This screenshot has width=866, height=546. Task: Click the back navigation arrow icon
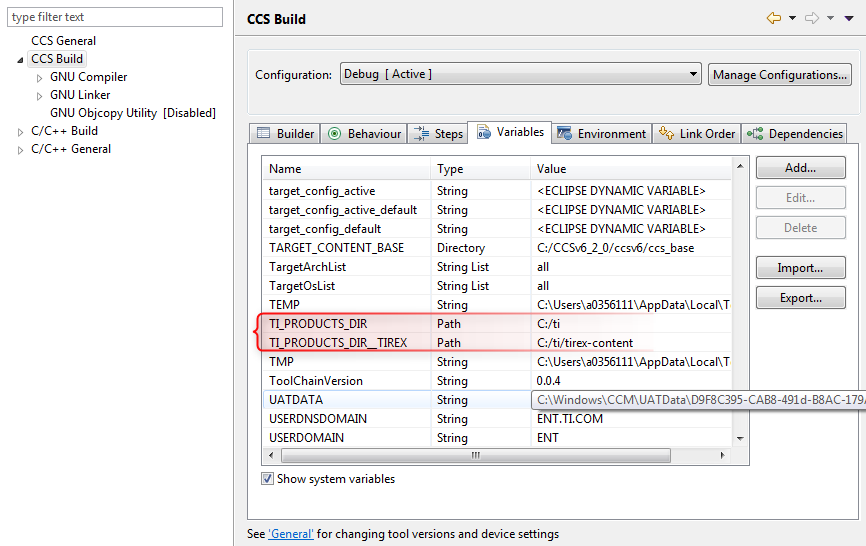click(774, 18)
